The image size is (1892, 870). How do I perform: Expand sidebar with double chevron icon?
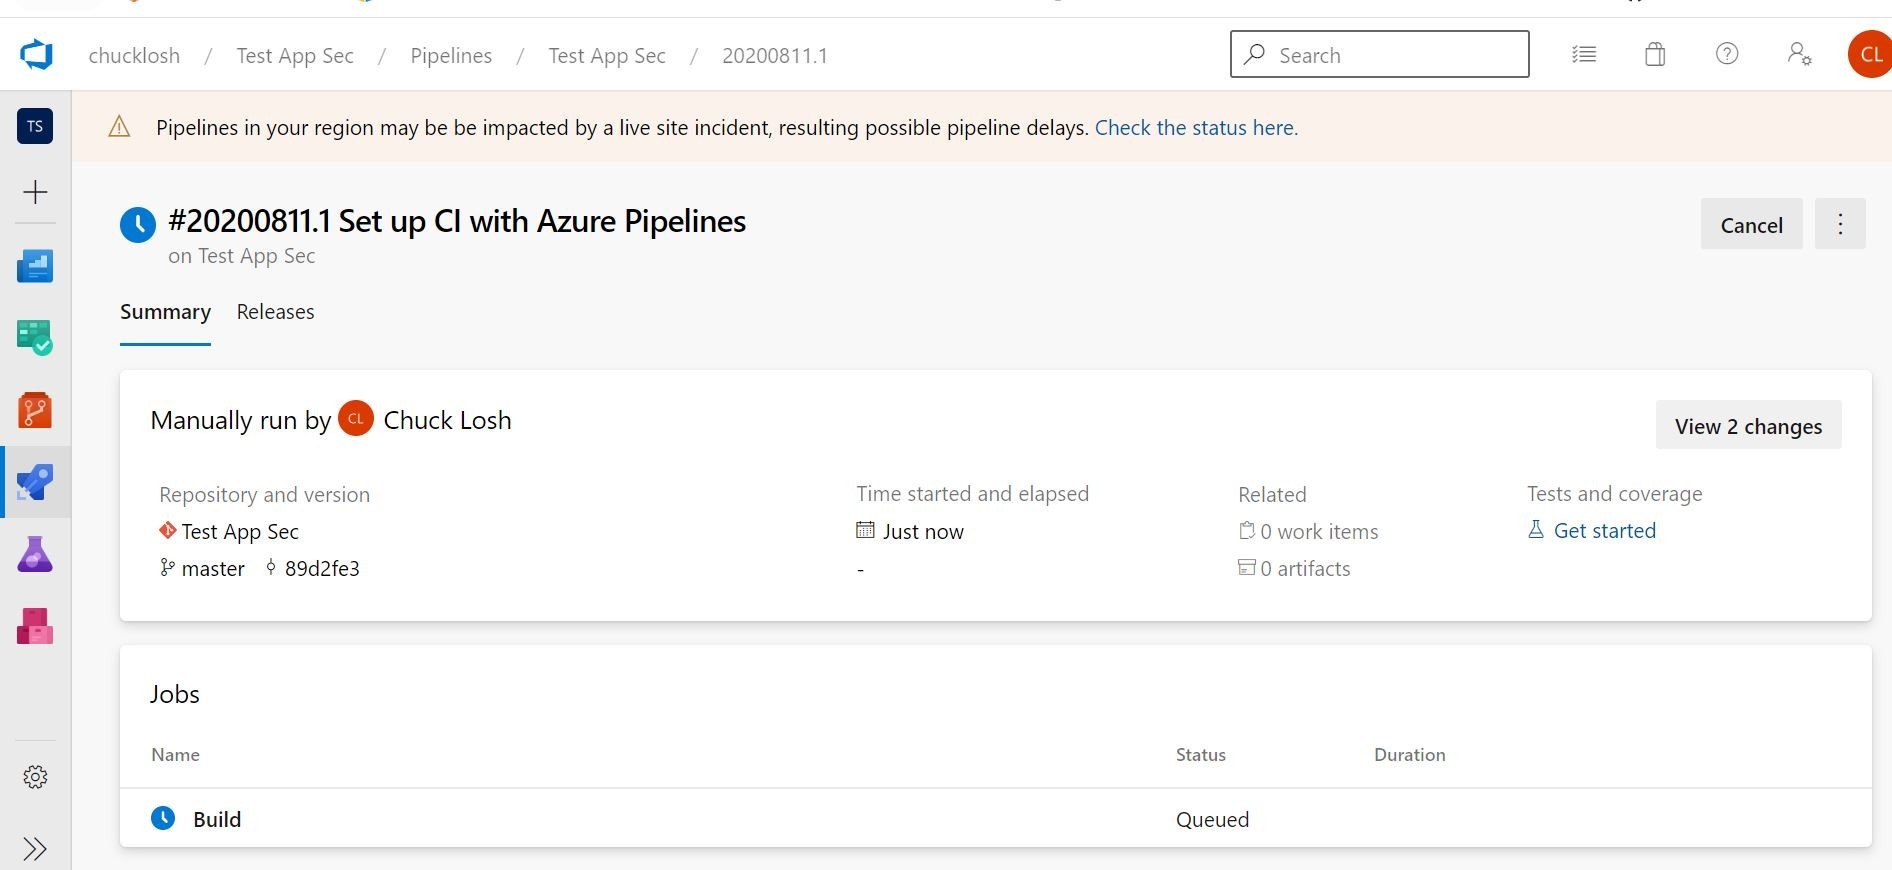(35, 849)
